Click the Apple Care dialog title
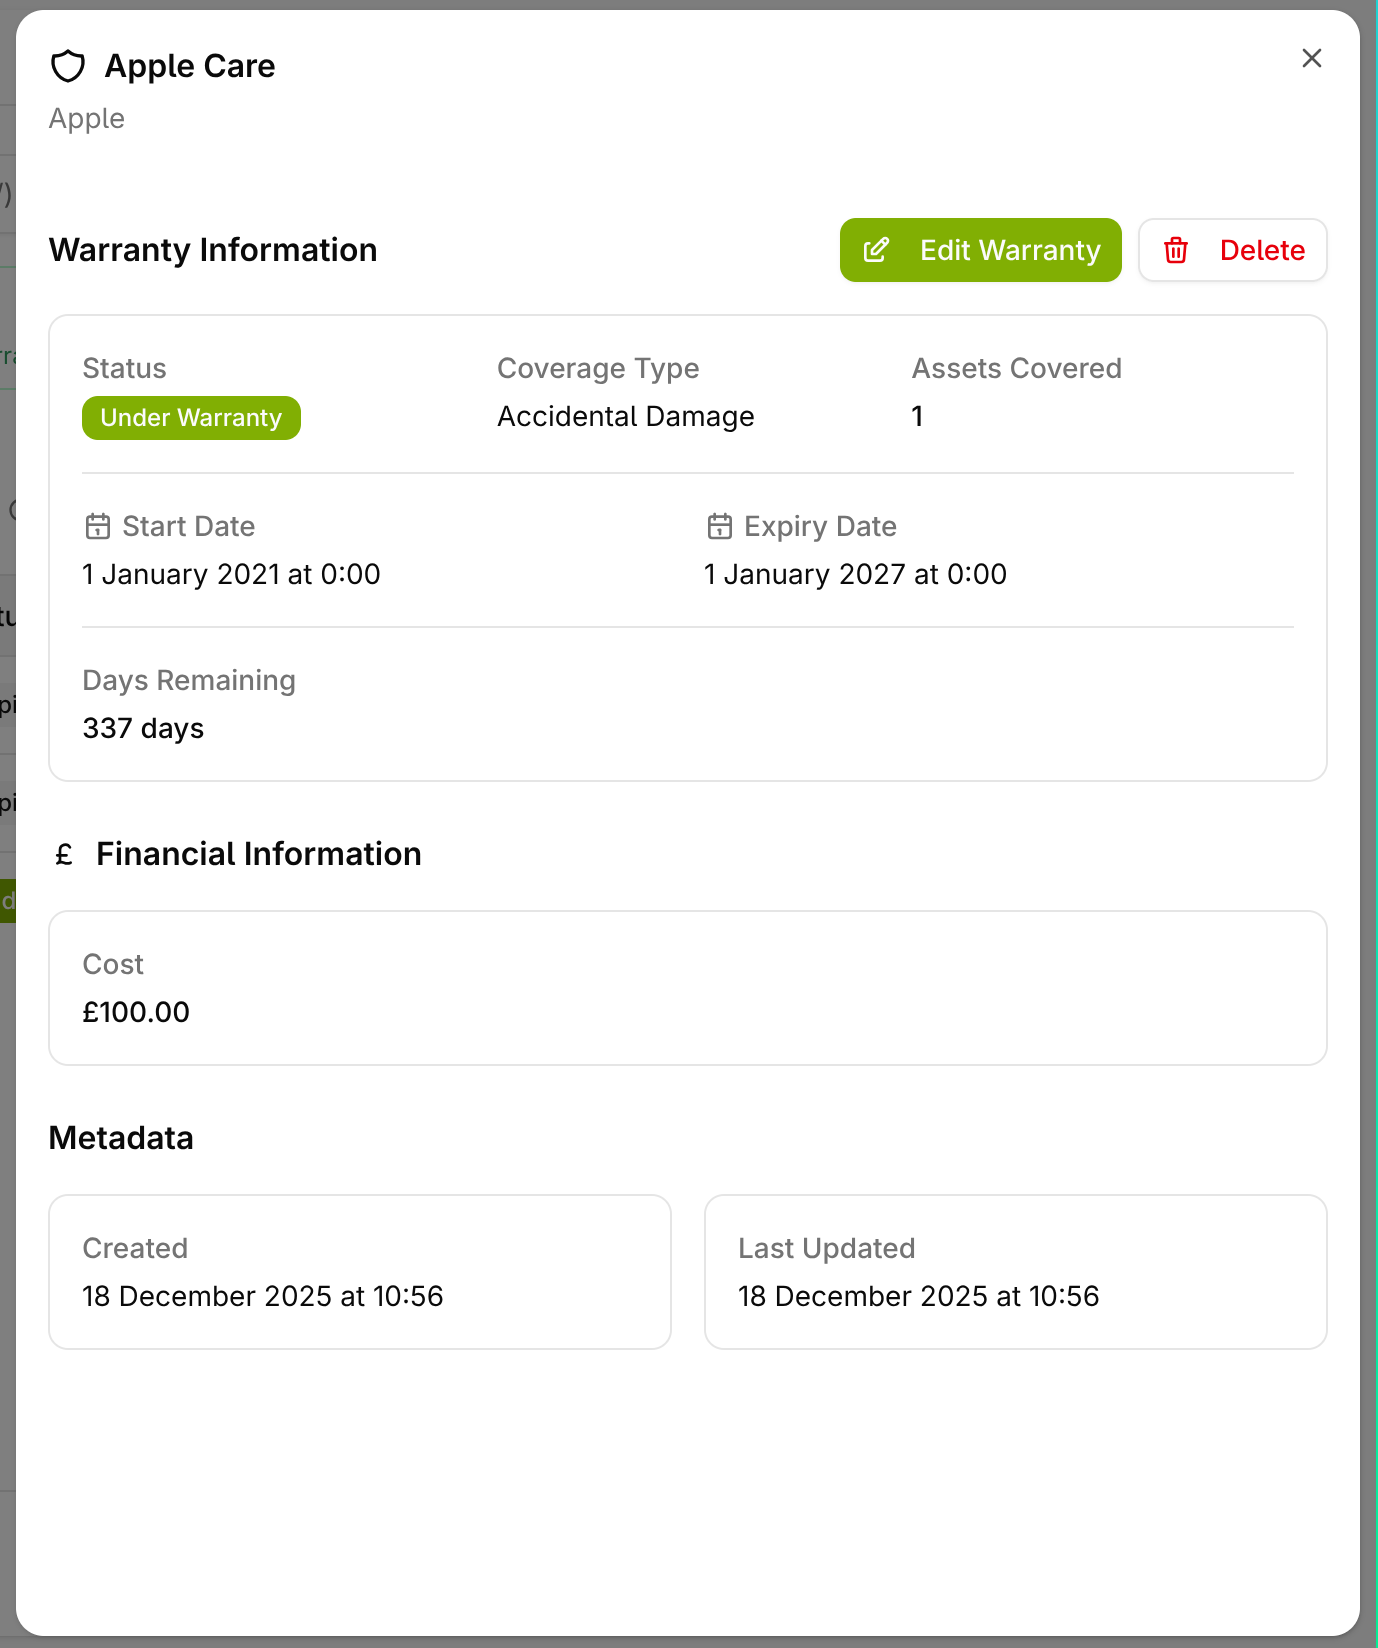The height and width of the screenshot is (1648, 1378). point(190,66)
